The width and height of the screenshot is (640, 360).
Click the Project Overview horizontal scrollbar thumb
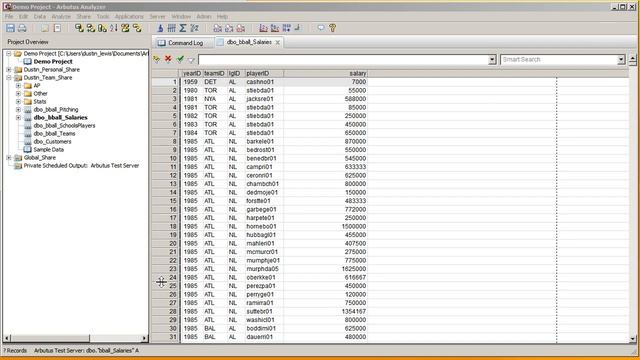click(50, 338)
